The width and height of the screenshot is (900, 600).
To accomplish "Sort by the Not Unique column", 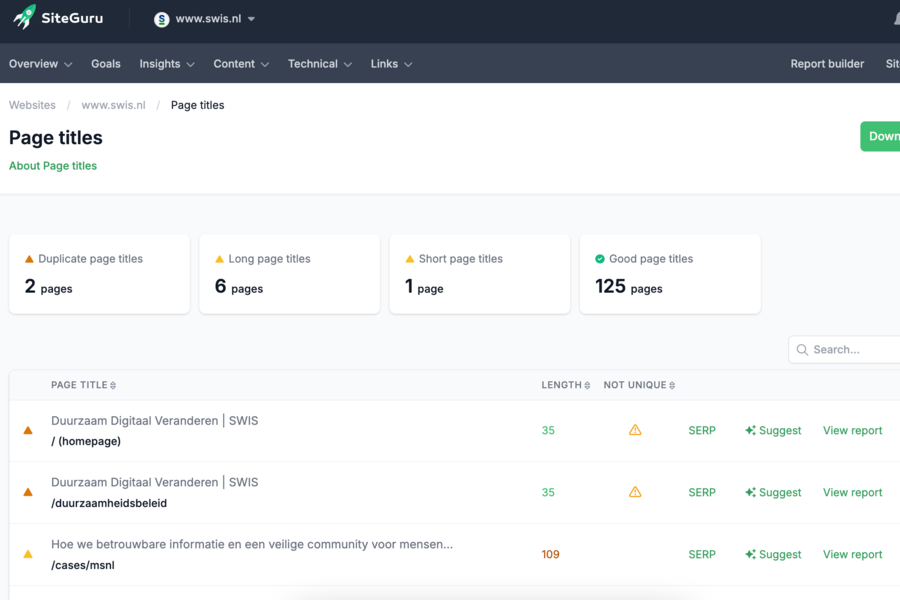I will [x=639, y=385].
